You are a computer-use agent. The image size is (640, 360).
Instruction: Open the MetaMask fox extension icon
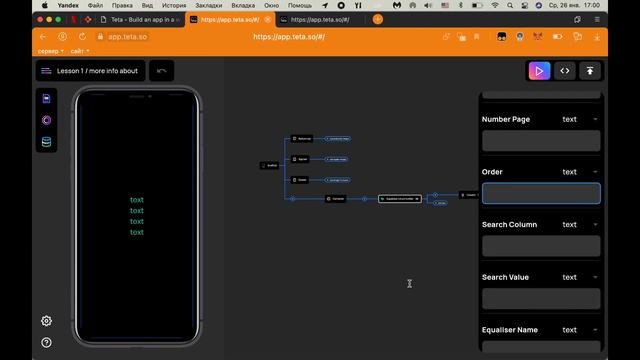538,37
